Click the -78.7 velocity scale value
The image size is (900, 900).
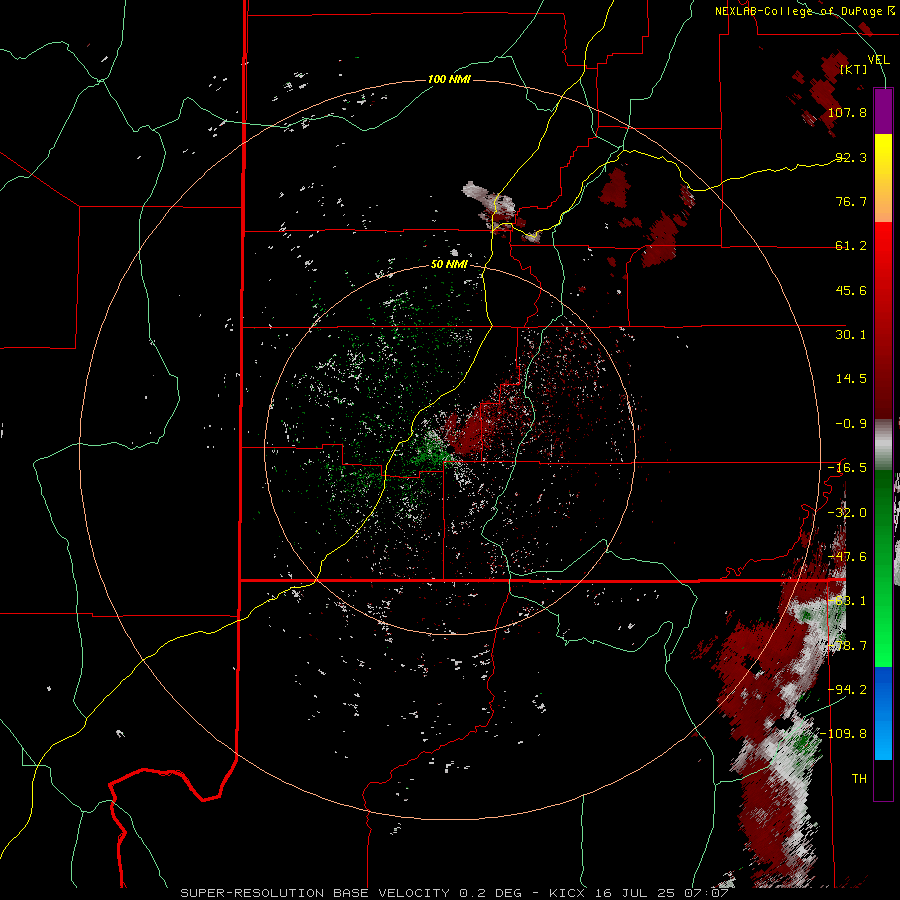(847, 646)
